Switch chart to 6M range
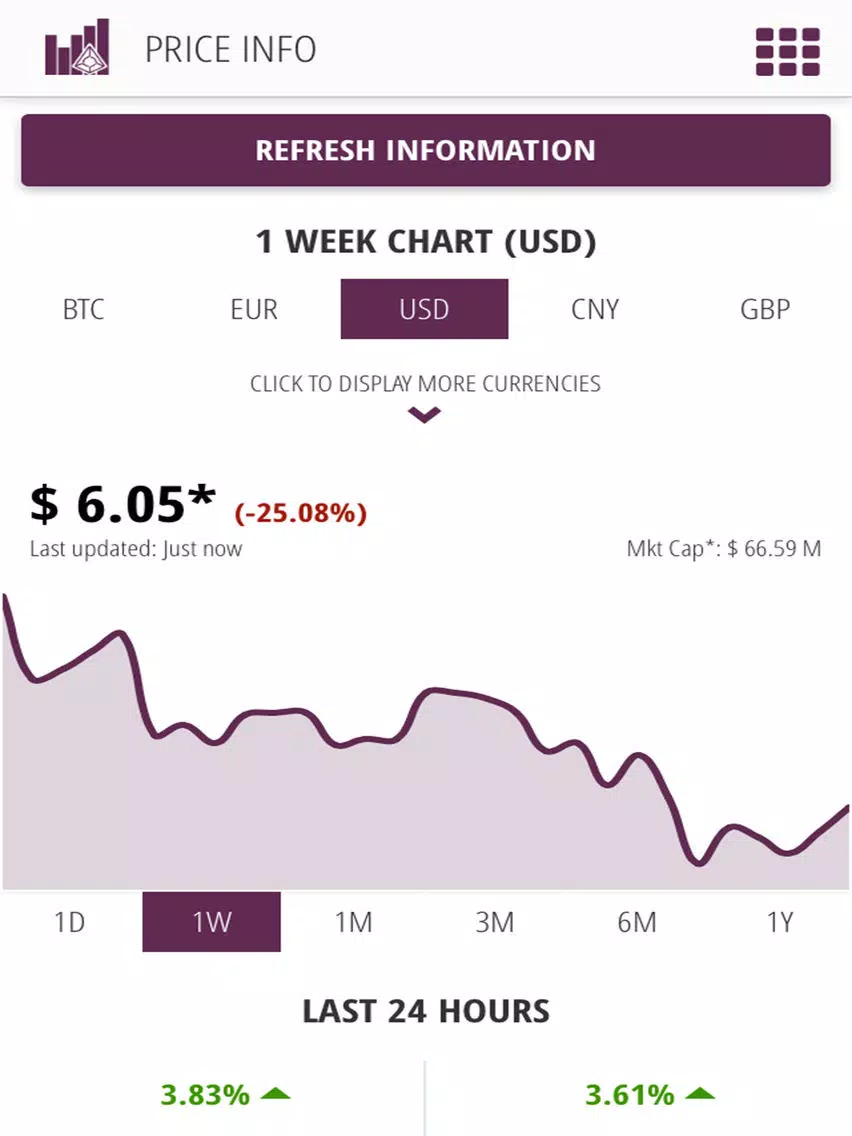 [x=637, y=922]
